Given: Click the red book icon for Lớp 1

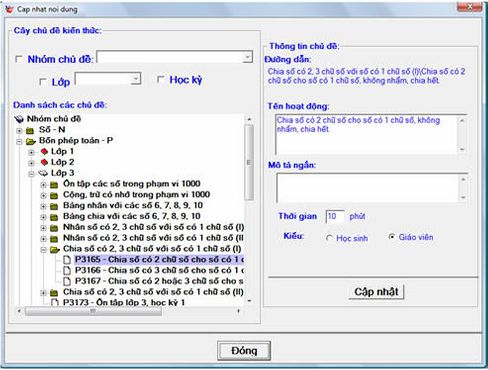Looking at the screenshot, I should pos(44,152).
